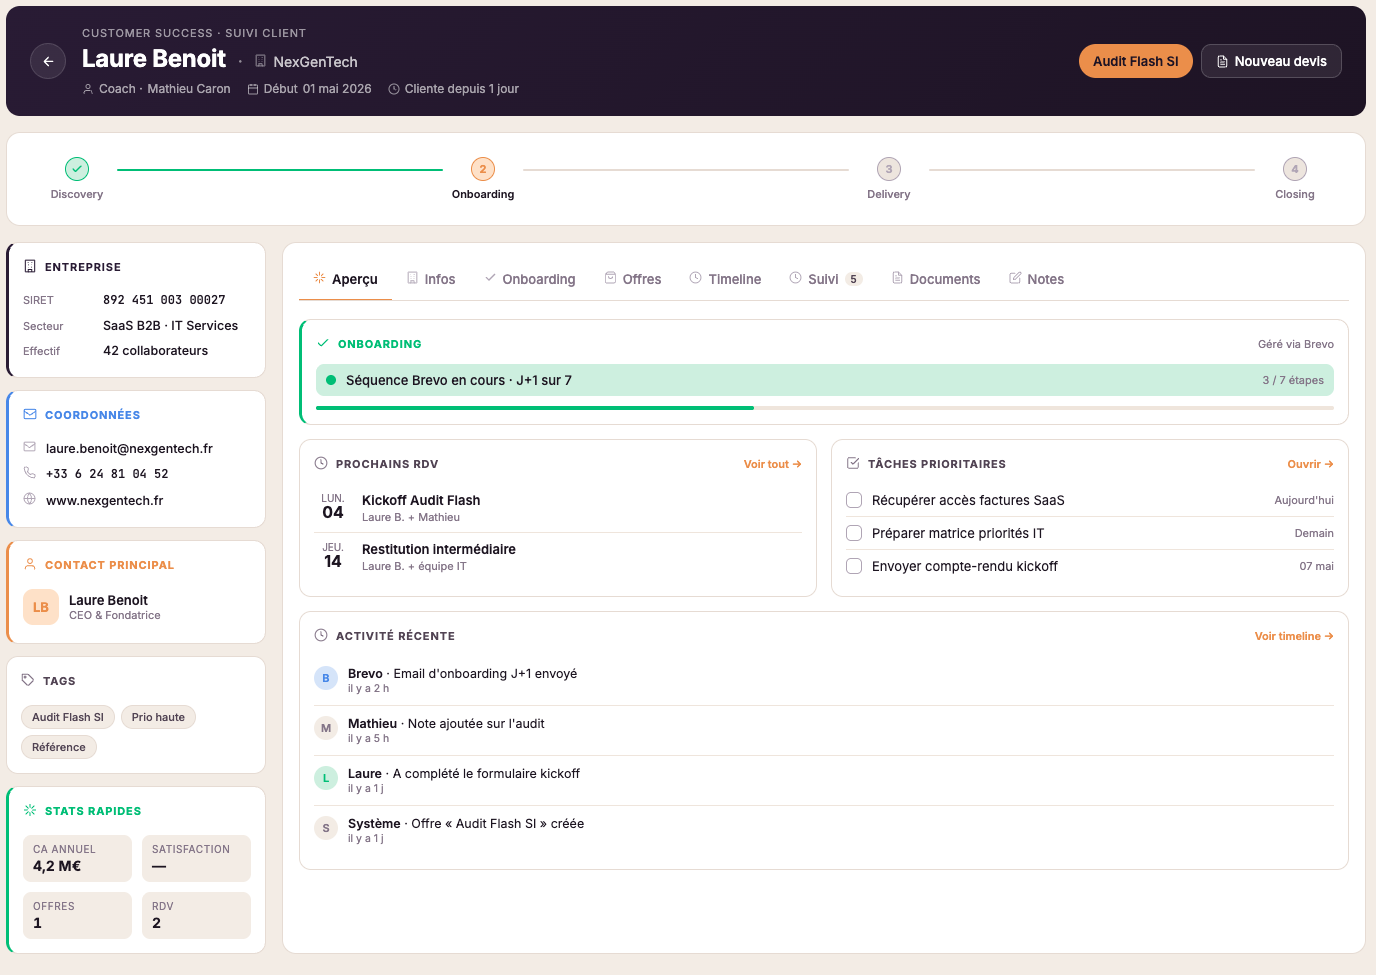Click the Nouveau devis button
The height and width of the screenshot is (975, 1376).
click(1271, 61)
